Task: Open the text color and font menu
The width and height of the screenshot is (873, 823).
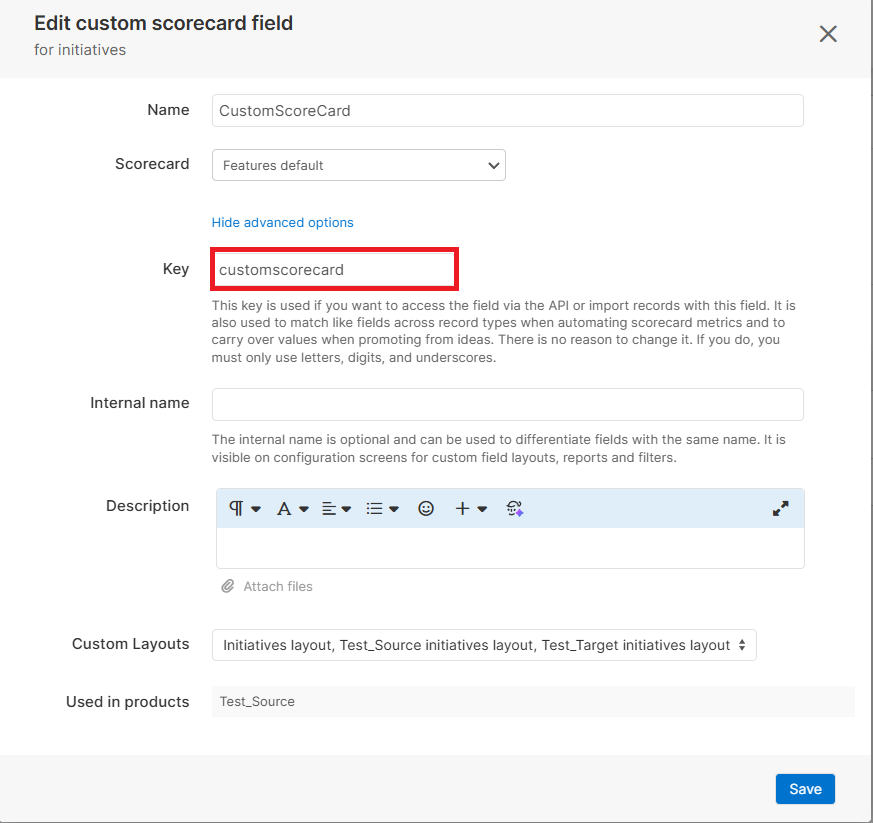Action: click(292, 509)
